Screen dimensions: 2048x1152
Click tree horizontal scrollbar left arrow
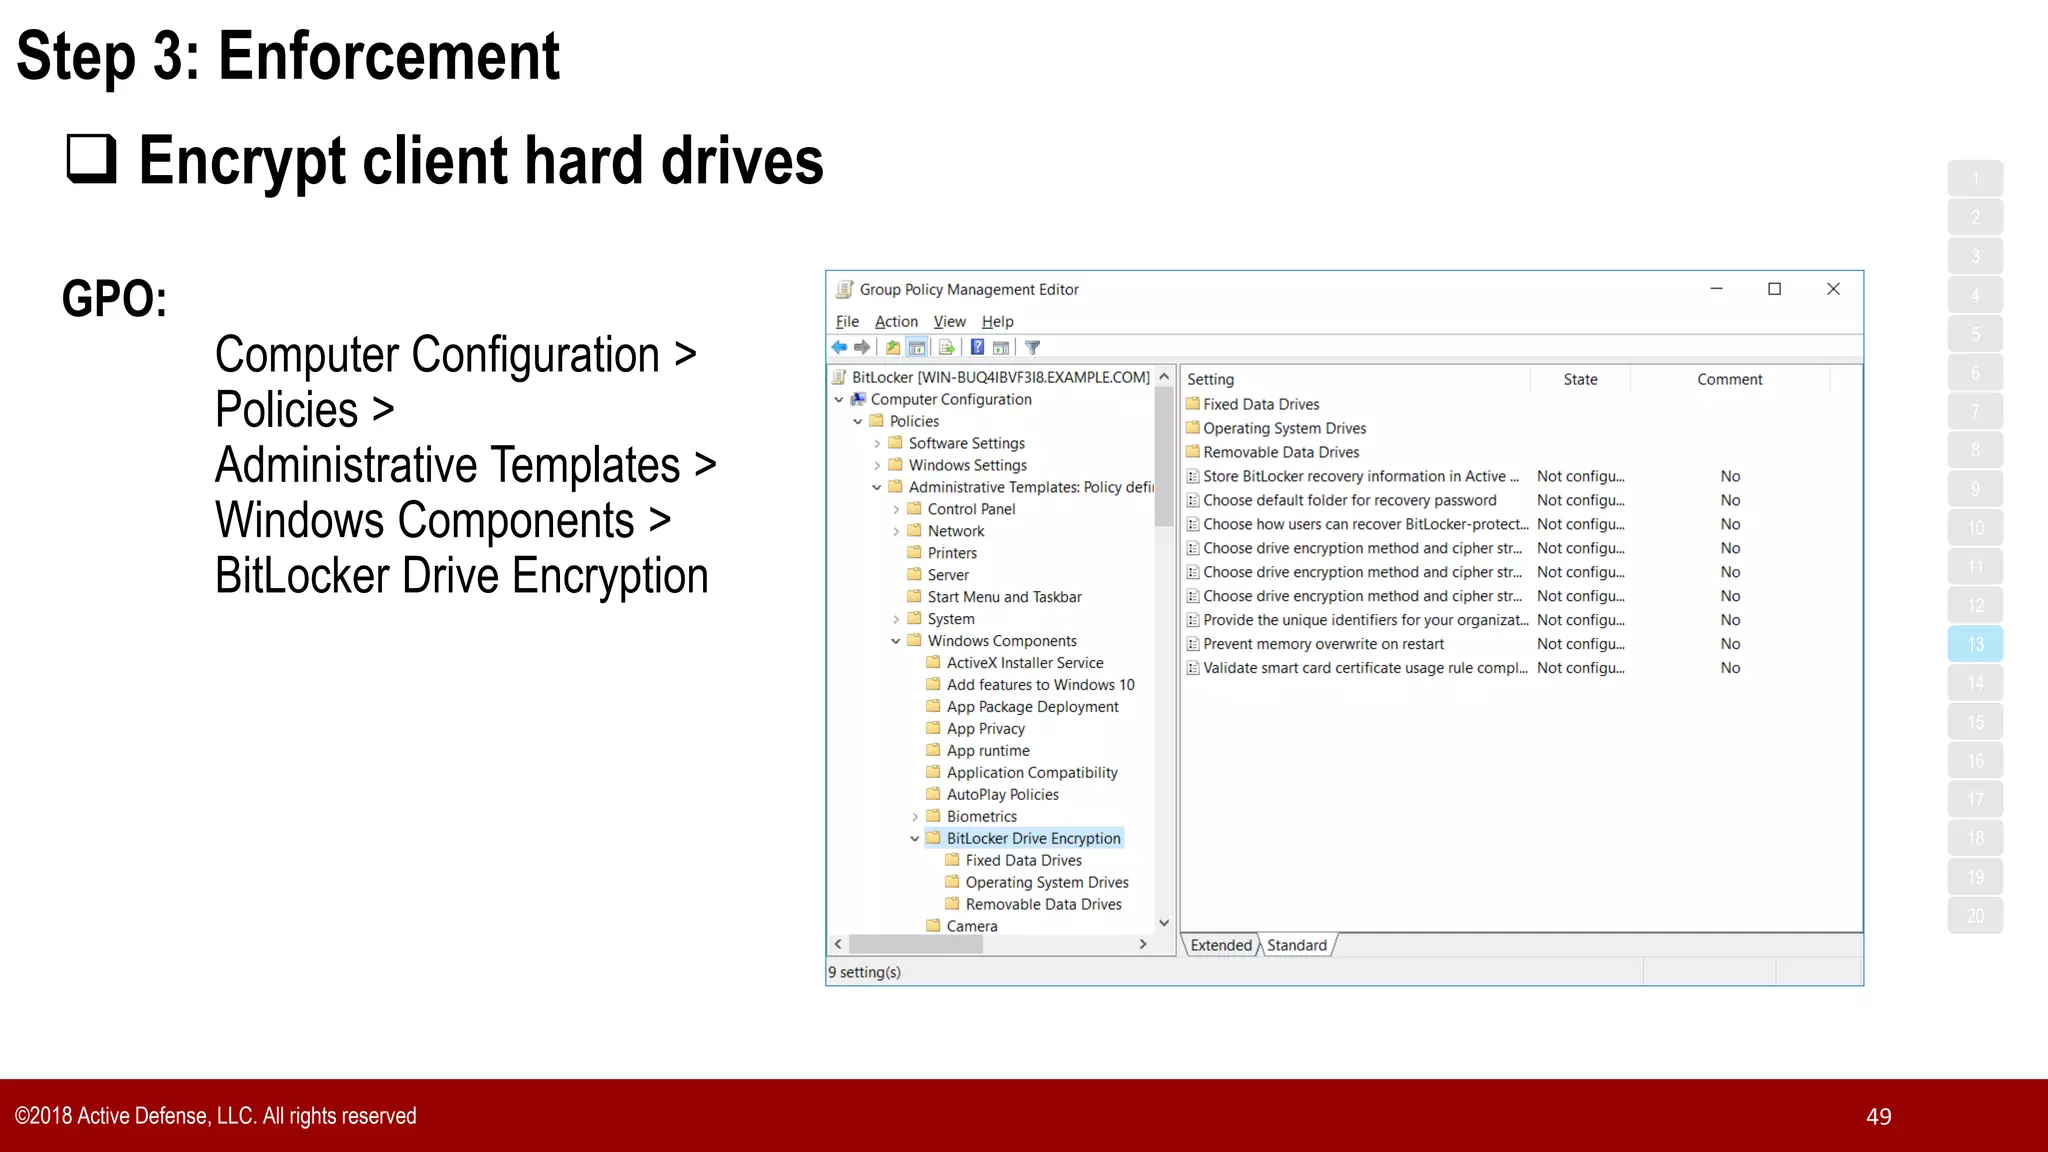point(838,944)
